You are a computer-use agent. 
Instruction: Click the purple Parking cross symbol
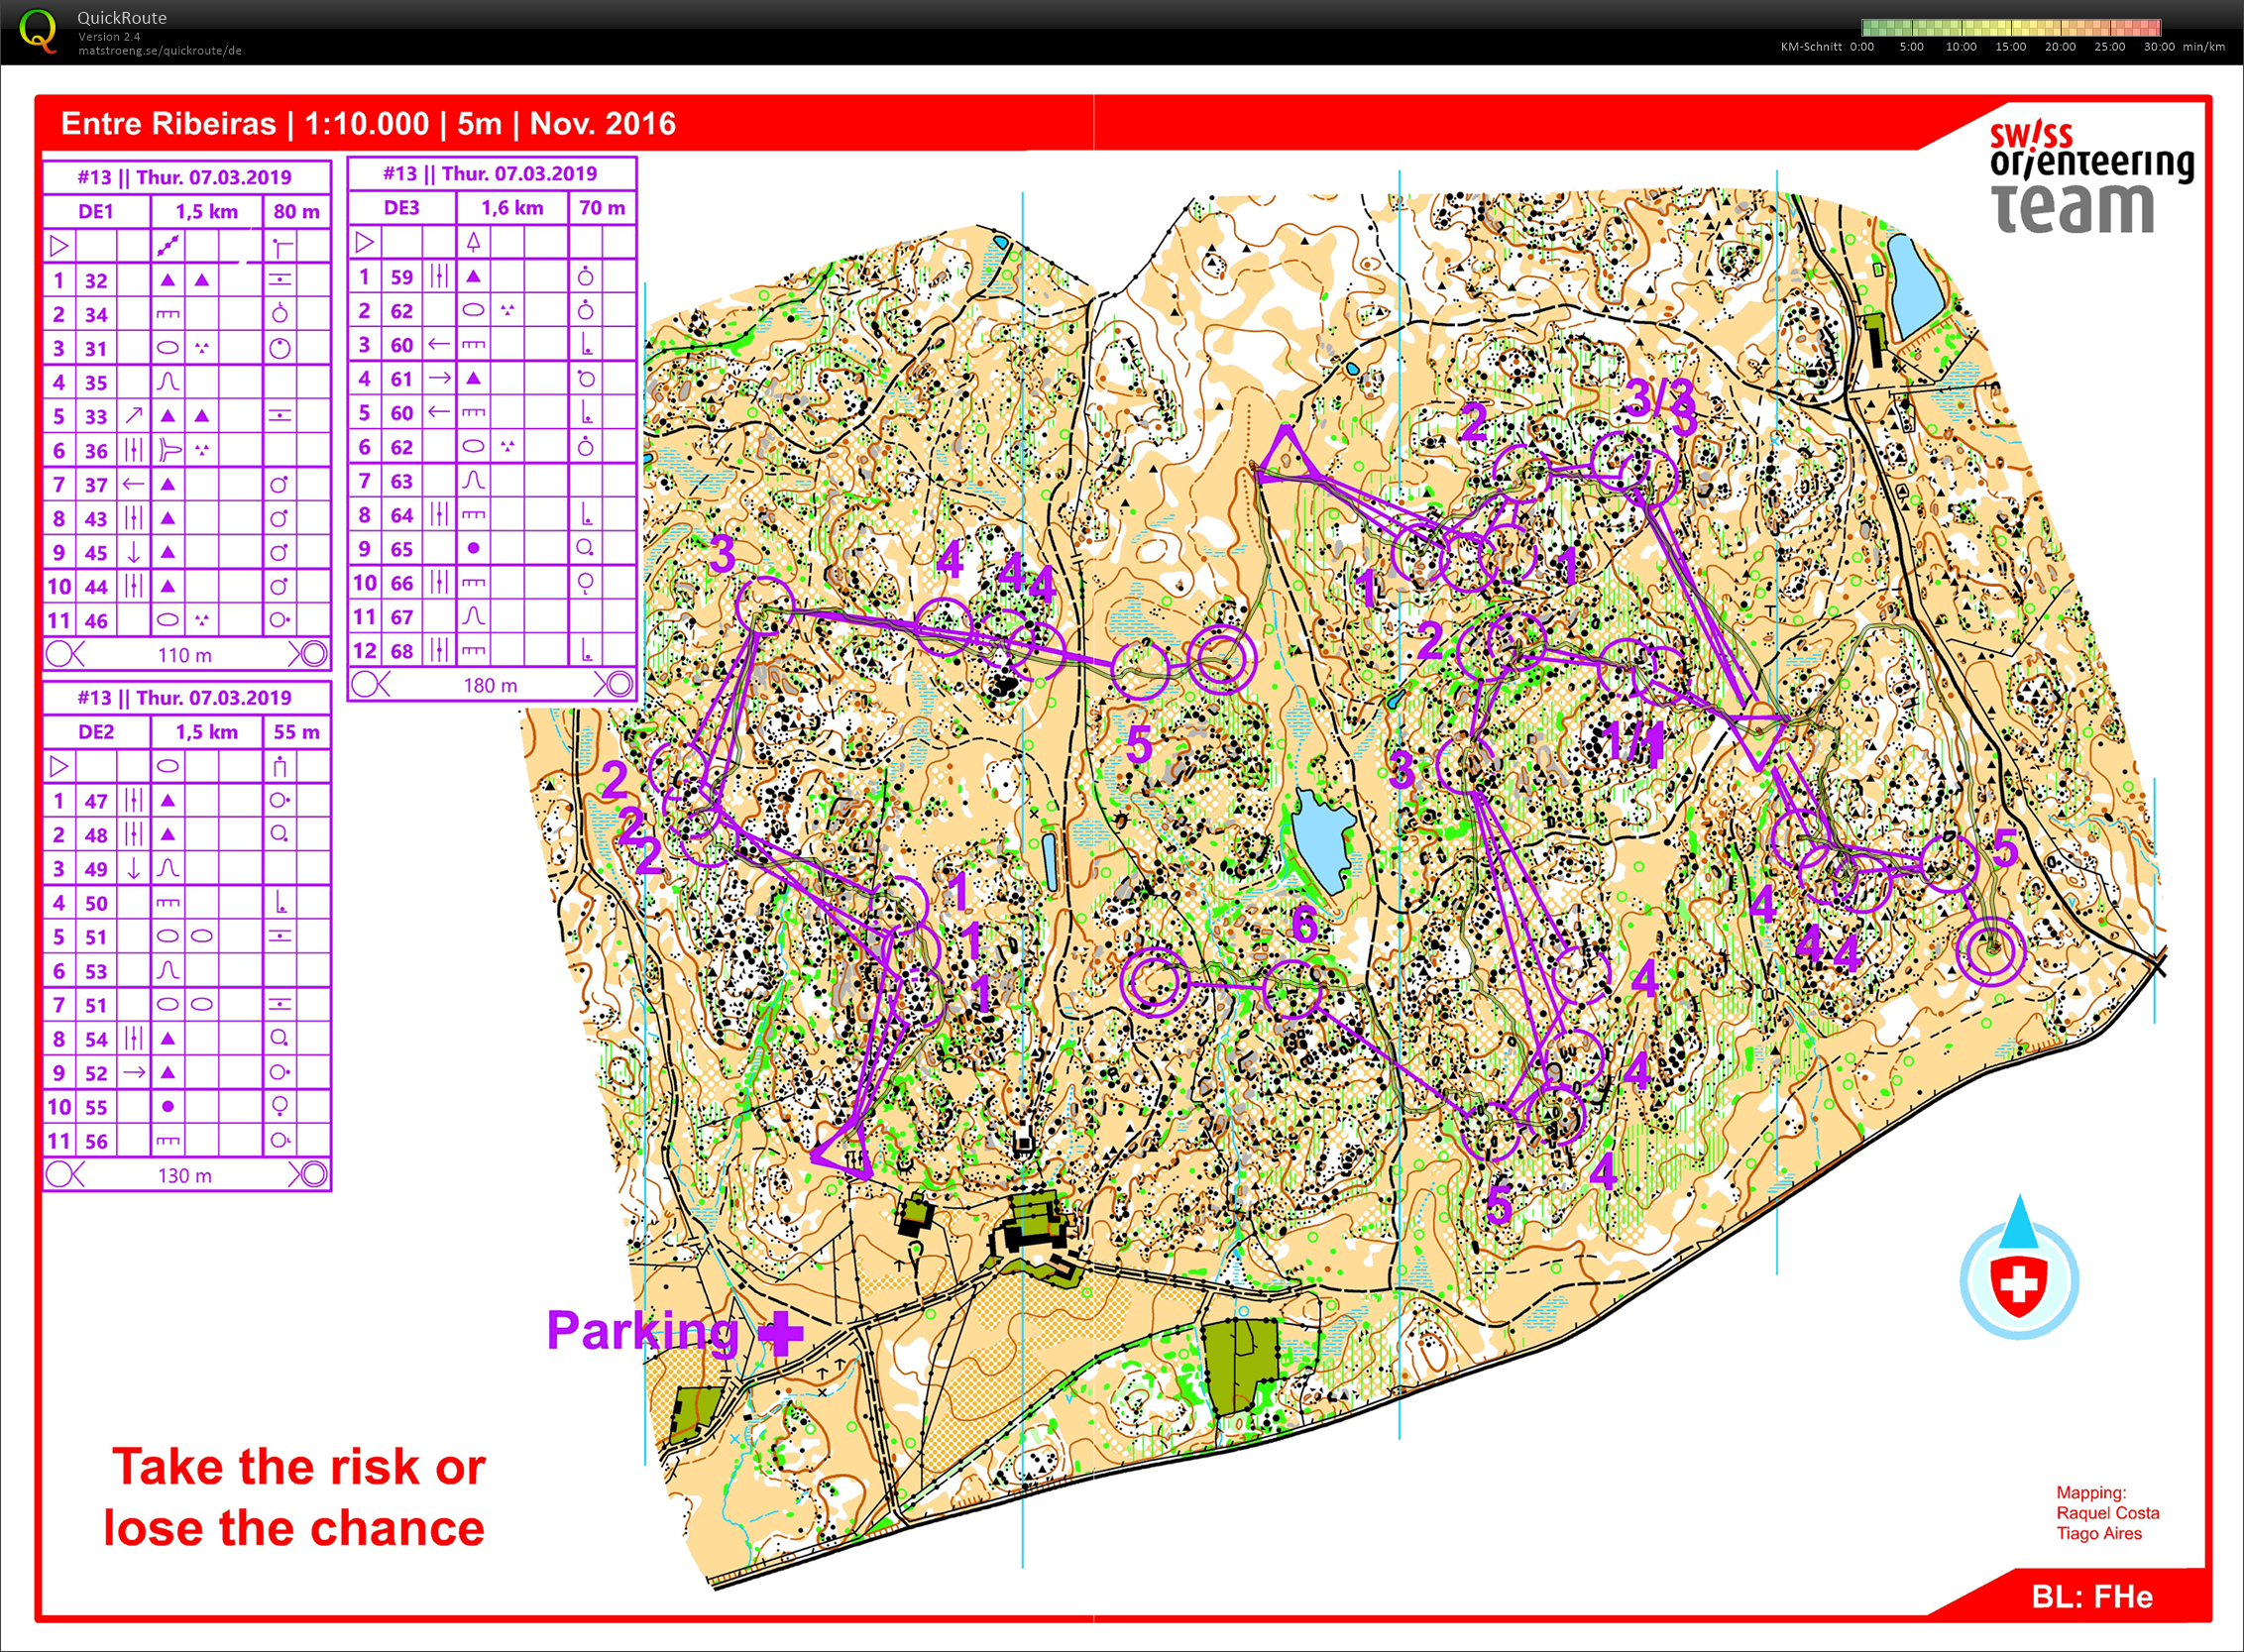pyautogui.click(x=780, y=1332)
